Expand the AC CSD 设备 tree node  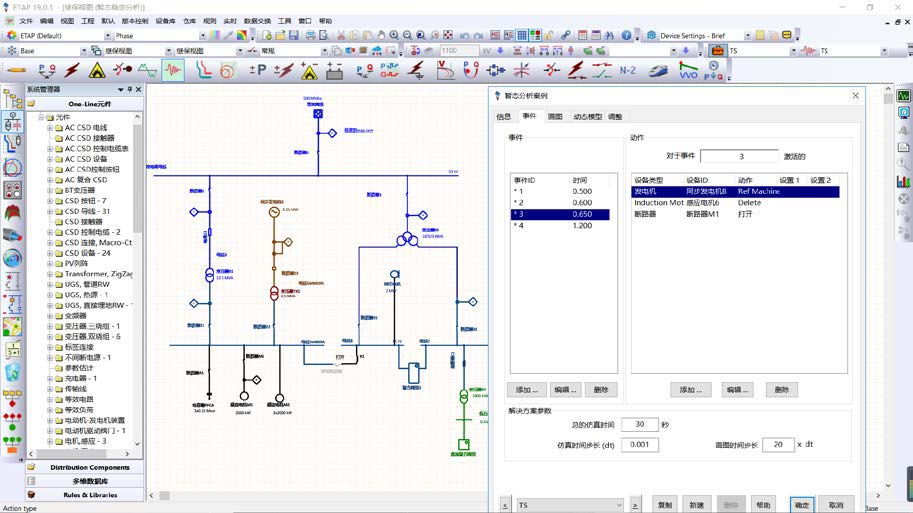tap(50, 159)
